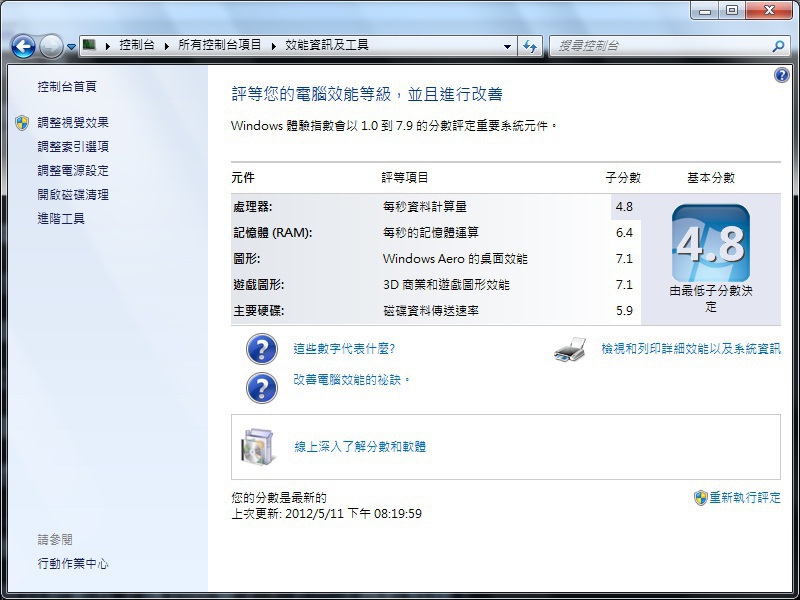The width and height of the screenshot is (800, 600).
Task: Expand arrow after 控制台 breadcrumb
Action: [x=166, y=46]
